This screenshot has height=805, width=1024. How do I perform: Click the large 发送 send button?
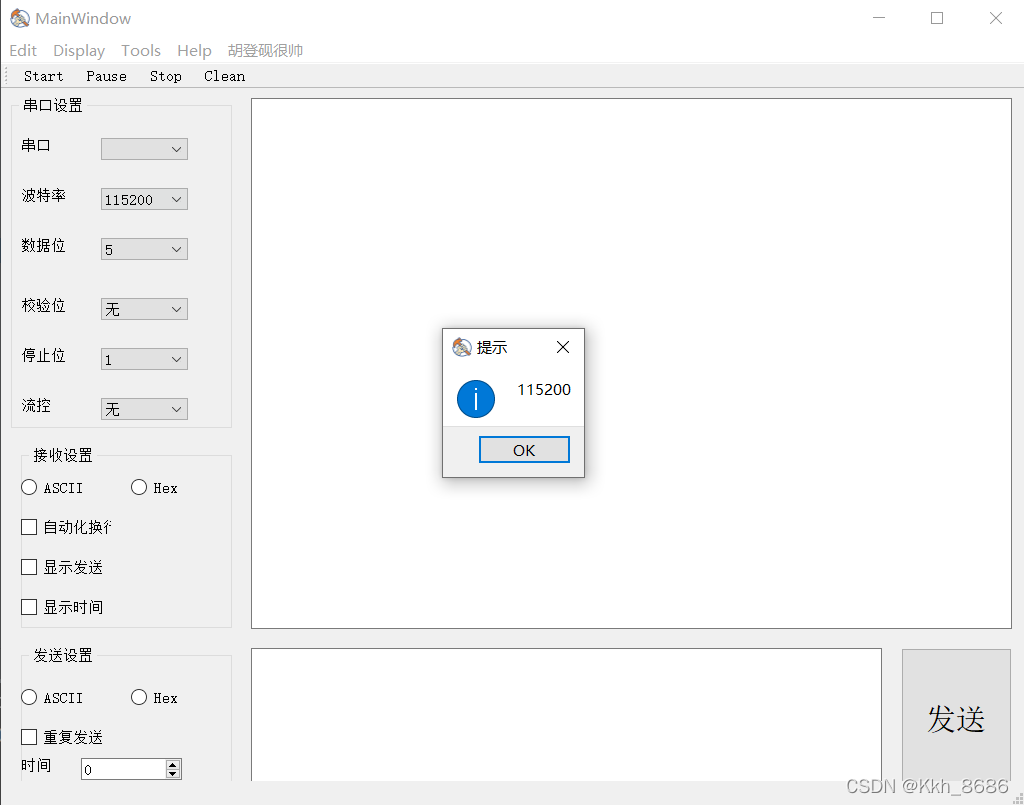[956, 715]
